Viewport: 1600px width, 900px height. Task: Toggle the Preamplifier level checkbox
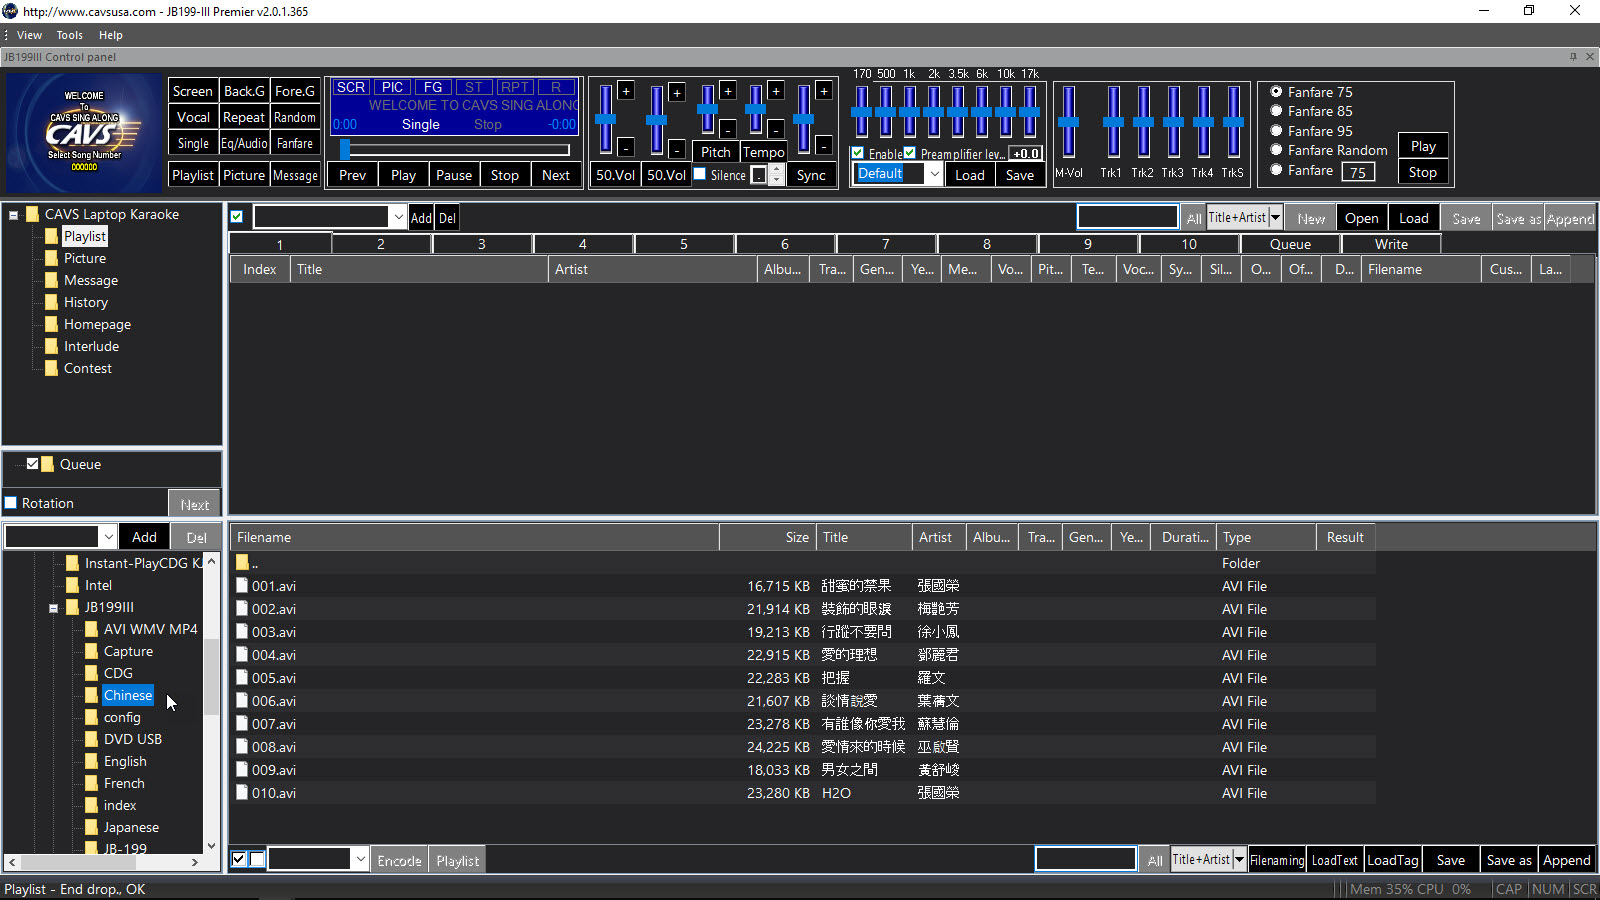click(909, 153)
